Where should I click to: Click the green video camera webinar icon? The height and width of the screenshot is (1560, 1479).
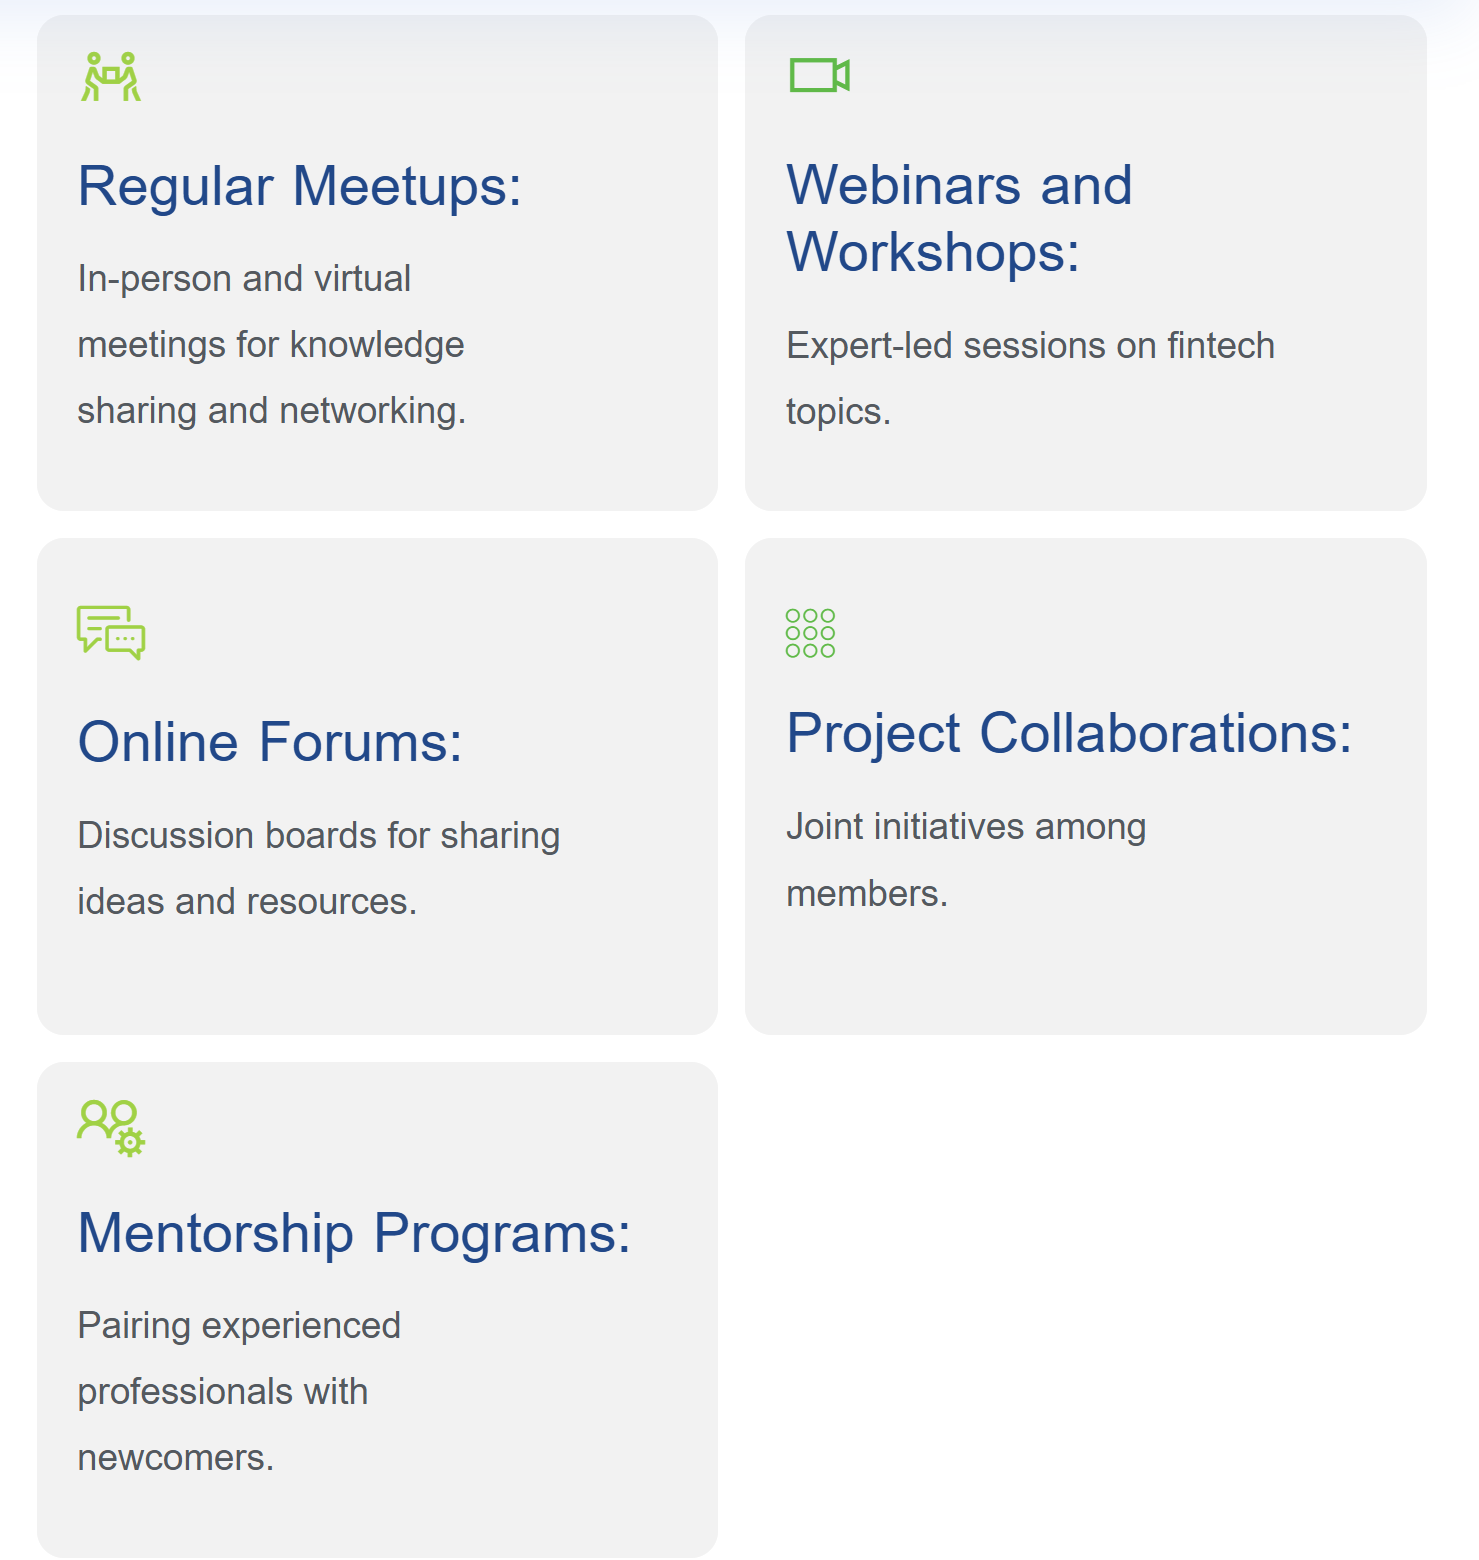pyautogui.click(x=819, y=75)
